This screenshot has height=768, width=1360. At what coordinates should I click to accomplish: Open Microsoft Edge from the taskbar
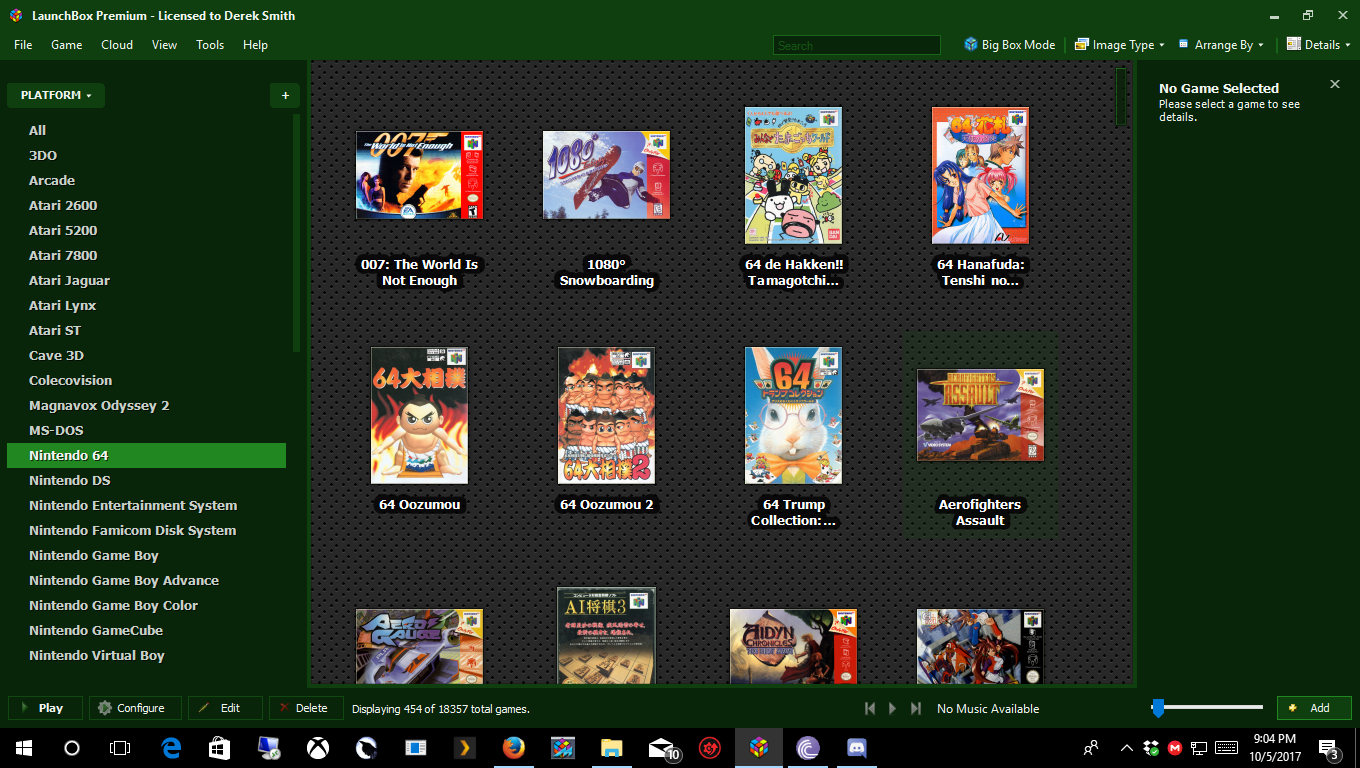(171, 747)
